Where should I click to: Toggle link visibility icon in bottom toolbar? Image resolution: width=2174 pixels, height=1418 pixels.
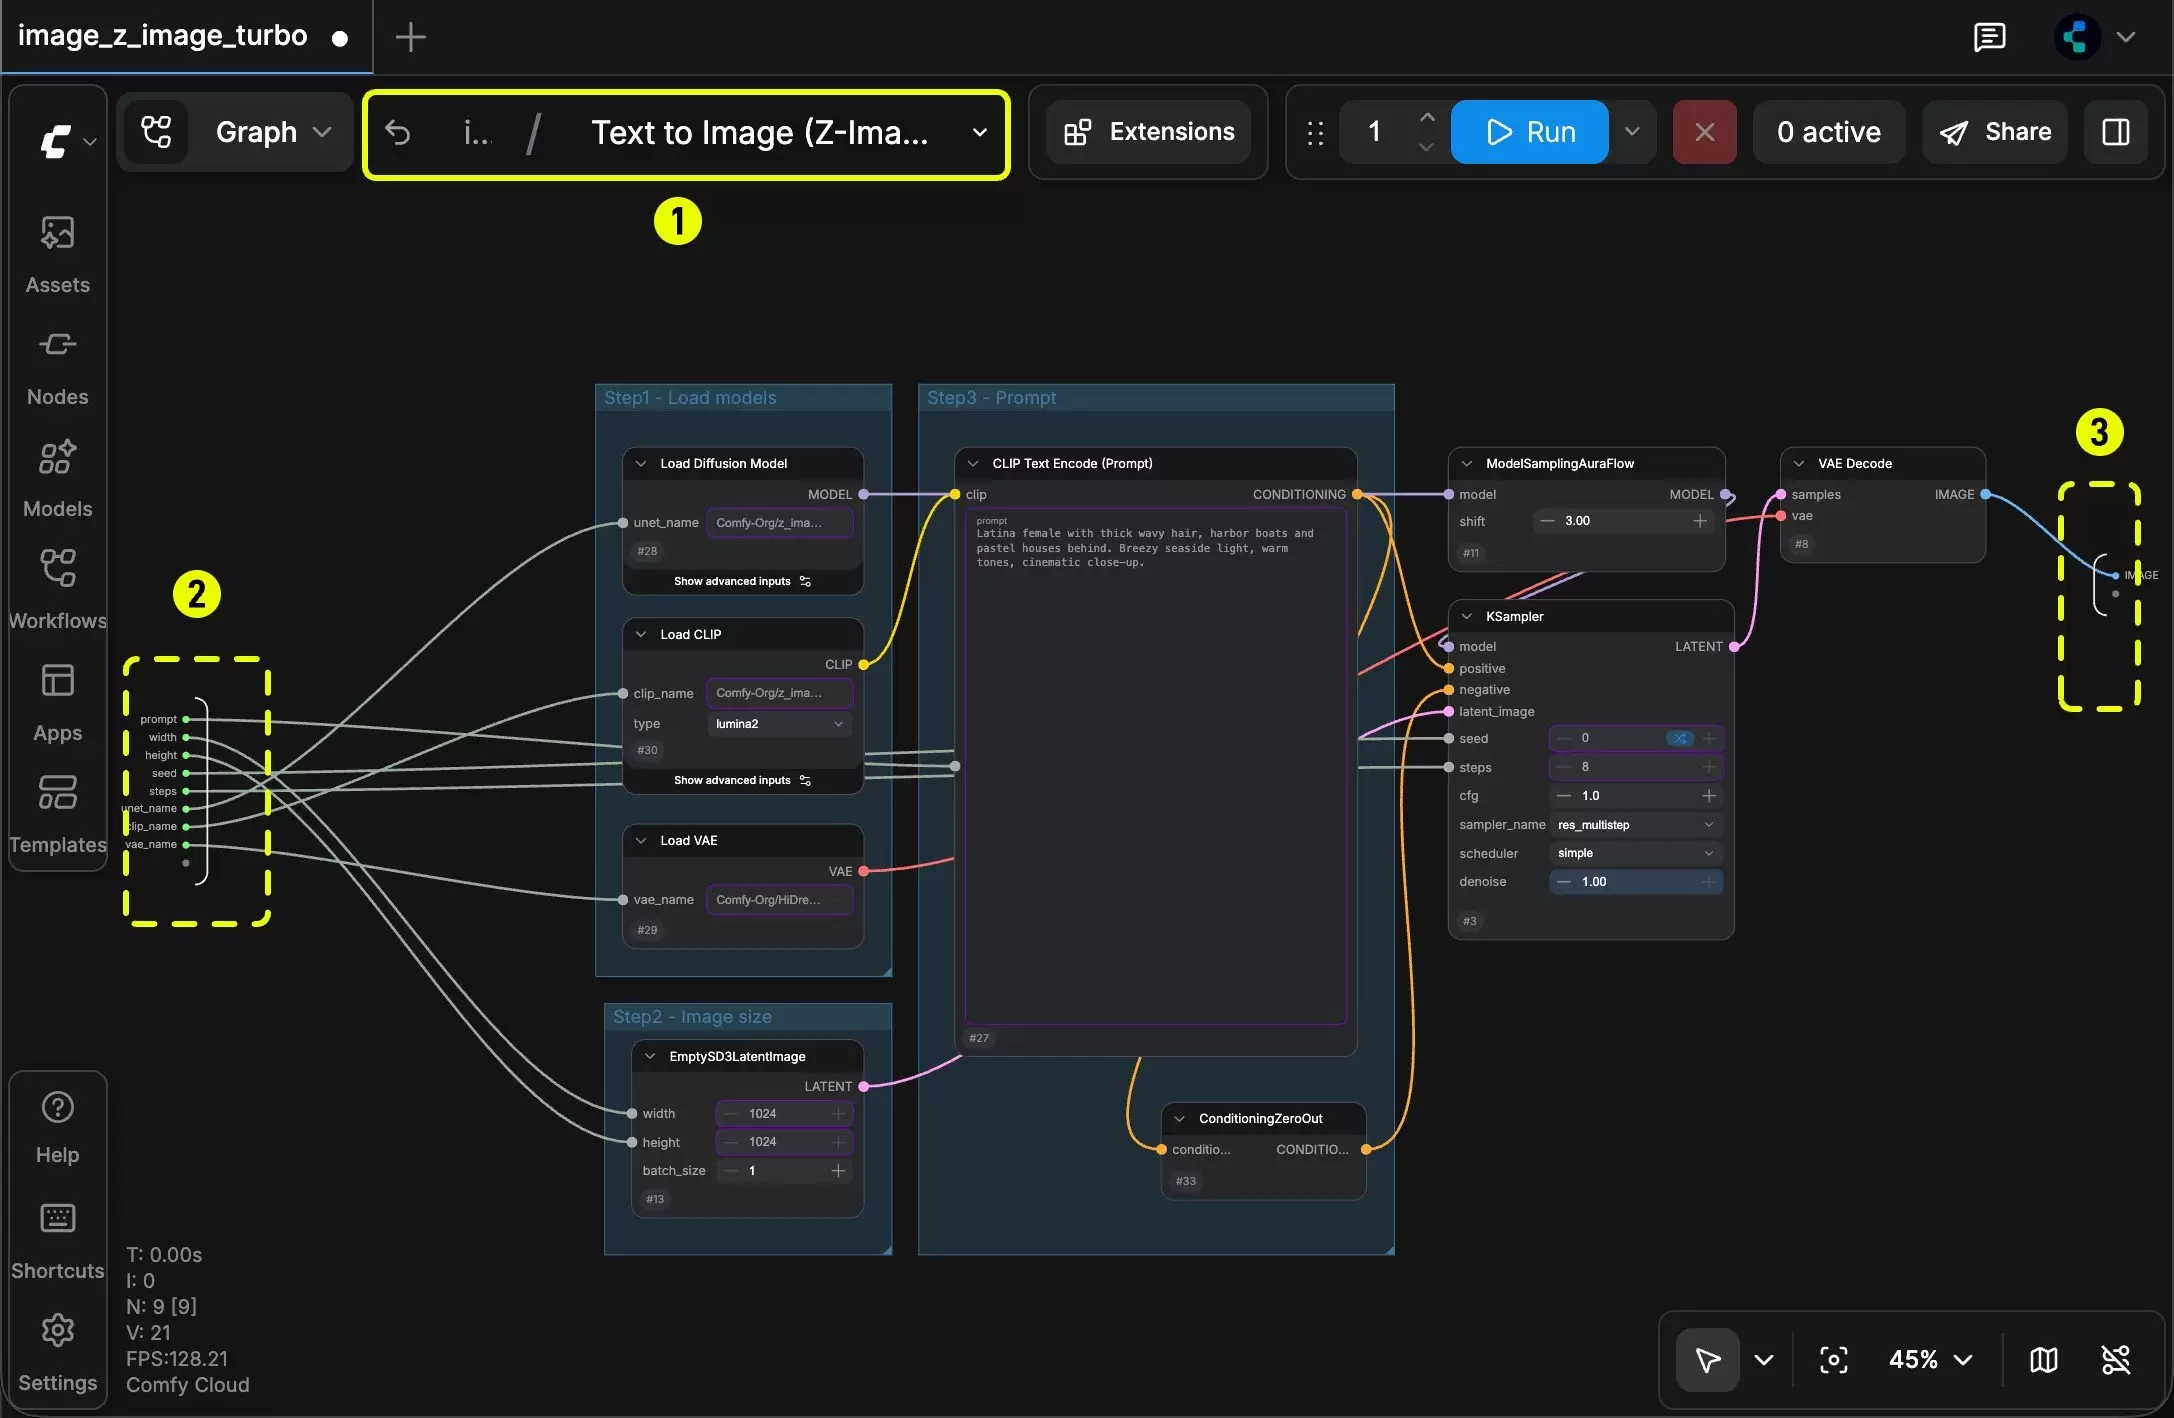pyautogui.click(x=2116, y=1360)
